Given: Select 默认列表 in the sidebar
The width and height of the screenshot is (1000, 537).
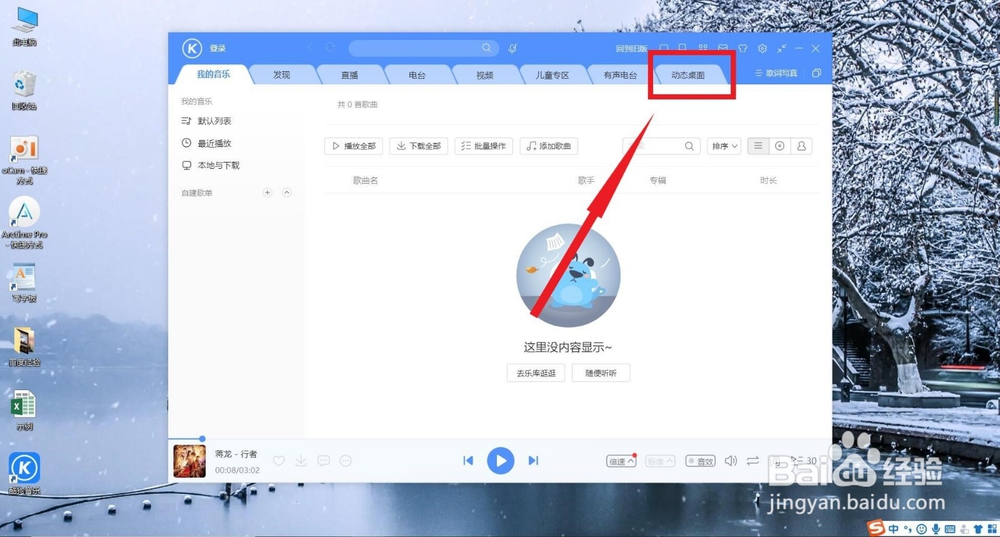Looking at the screenshot, I should (214, 121).
